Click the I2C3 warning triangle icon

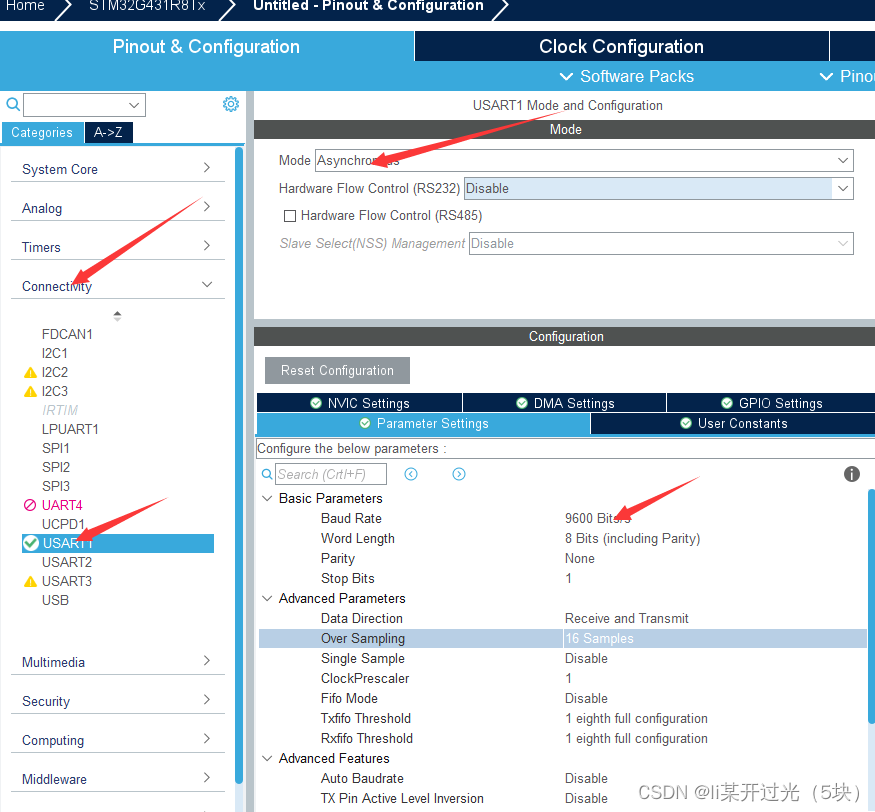(30, 391)
